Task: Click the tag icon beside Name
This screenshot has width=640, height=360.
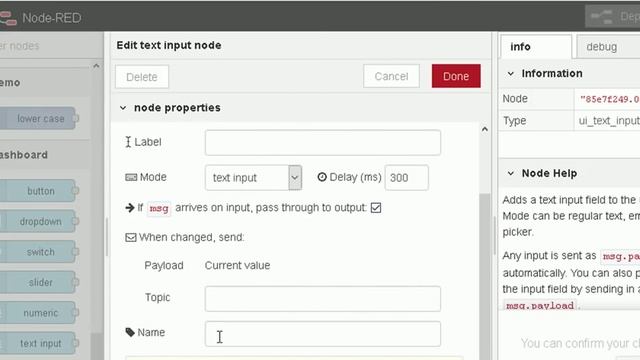Action: coord(130,332)
